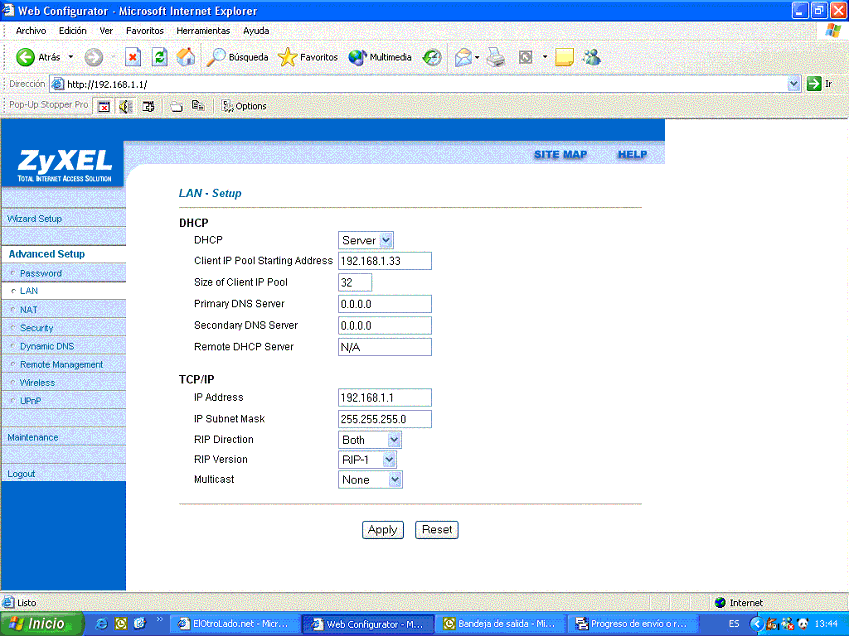Go back with the Atrás button
Viewport: 849px width, 637px height.
coord(38,57)
